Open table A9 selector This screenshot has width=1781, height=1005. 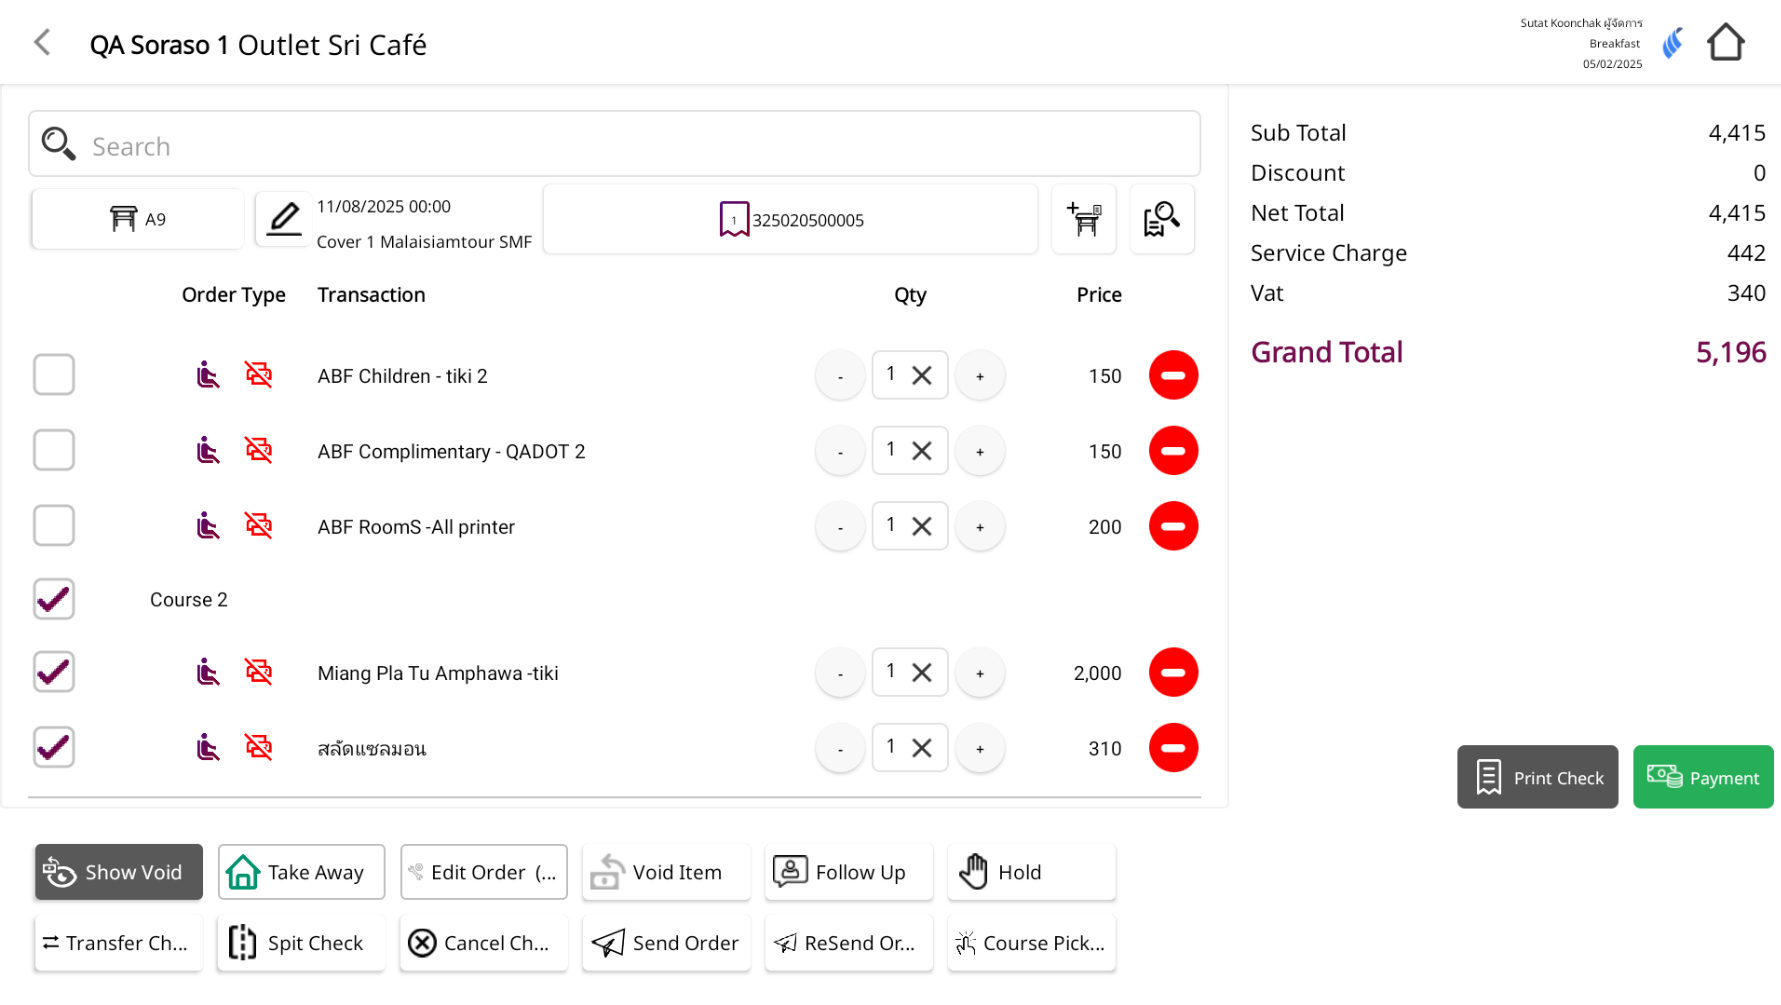pos(138,219)
